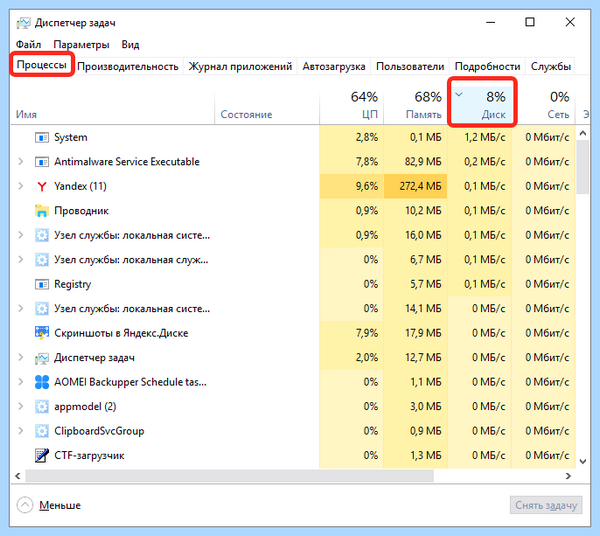
Task: Sort by the Состояние column header
Action: [x=267, y=107]
